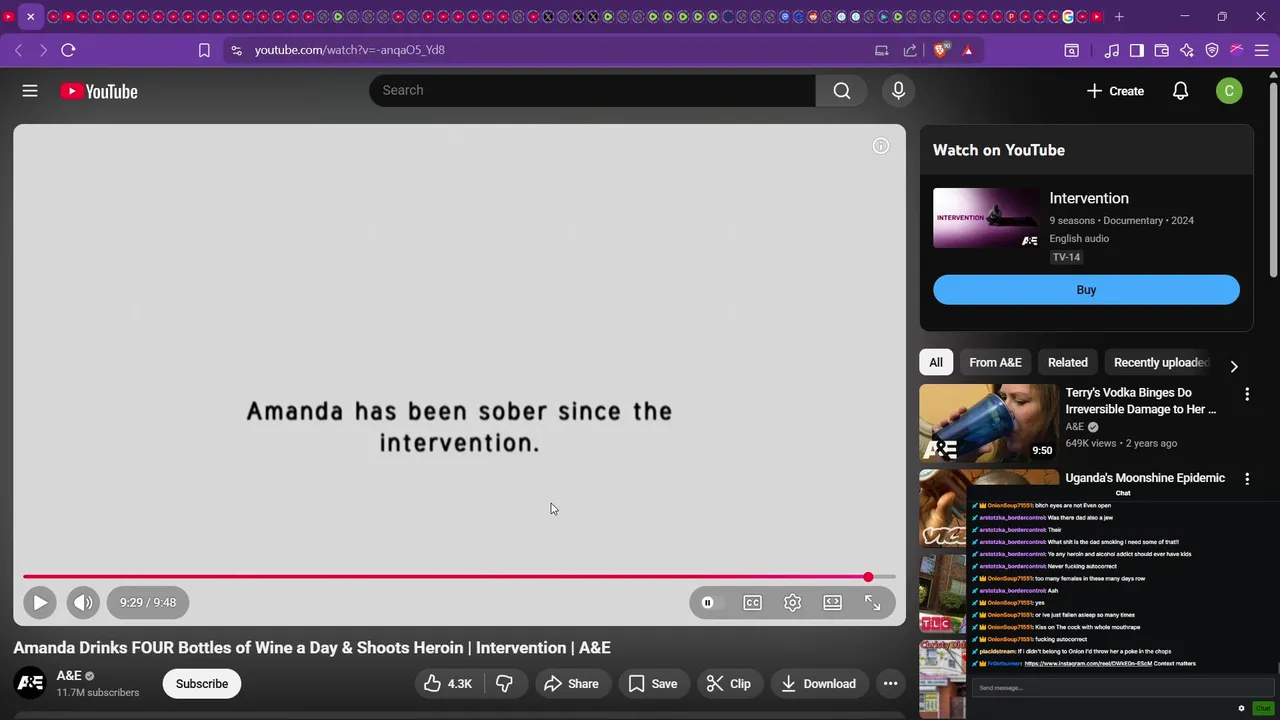Open the account avatar menu

1229,91
